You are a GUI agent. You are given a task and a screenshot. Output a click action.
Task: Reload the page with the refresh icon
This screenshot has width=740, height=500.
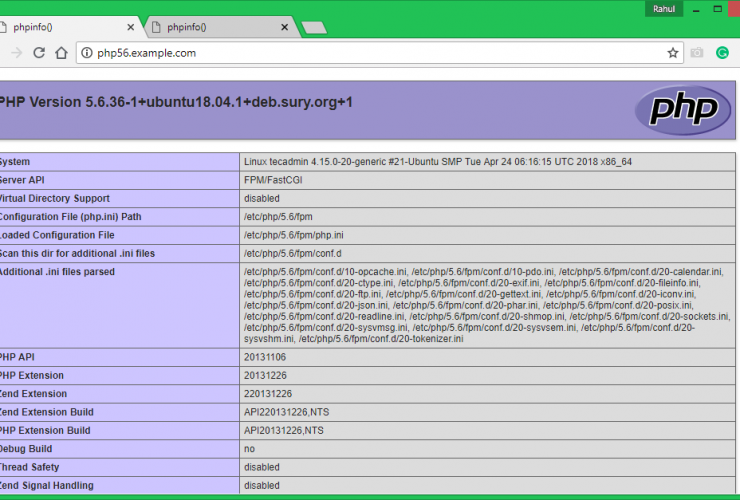click(x=39, y=53)
